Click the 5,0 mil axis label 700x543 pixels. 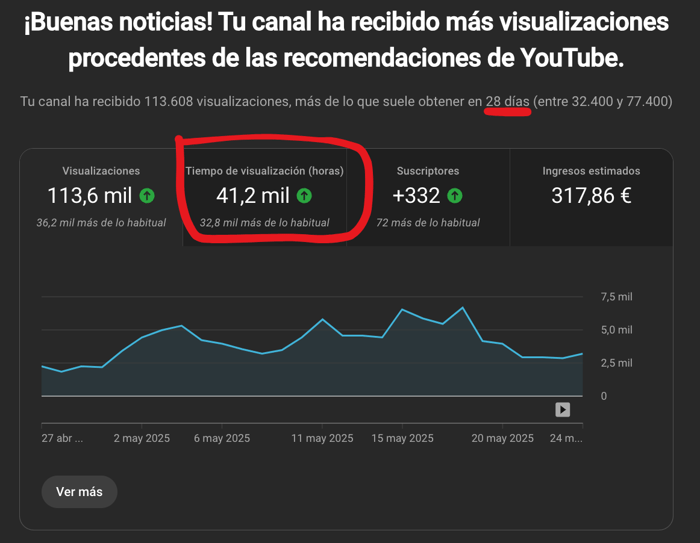pos(617,330)
